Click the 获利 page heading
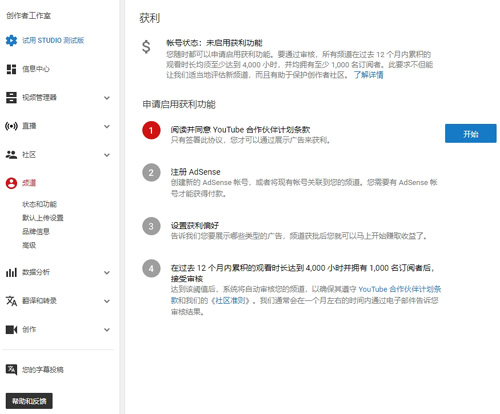 coord(150,18)
